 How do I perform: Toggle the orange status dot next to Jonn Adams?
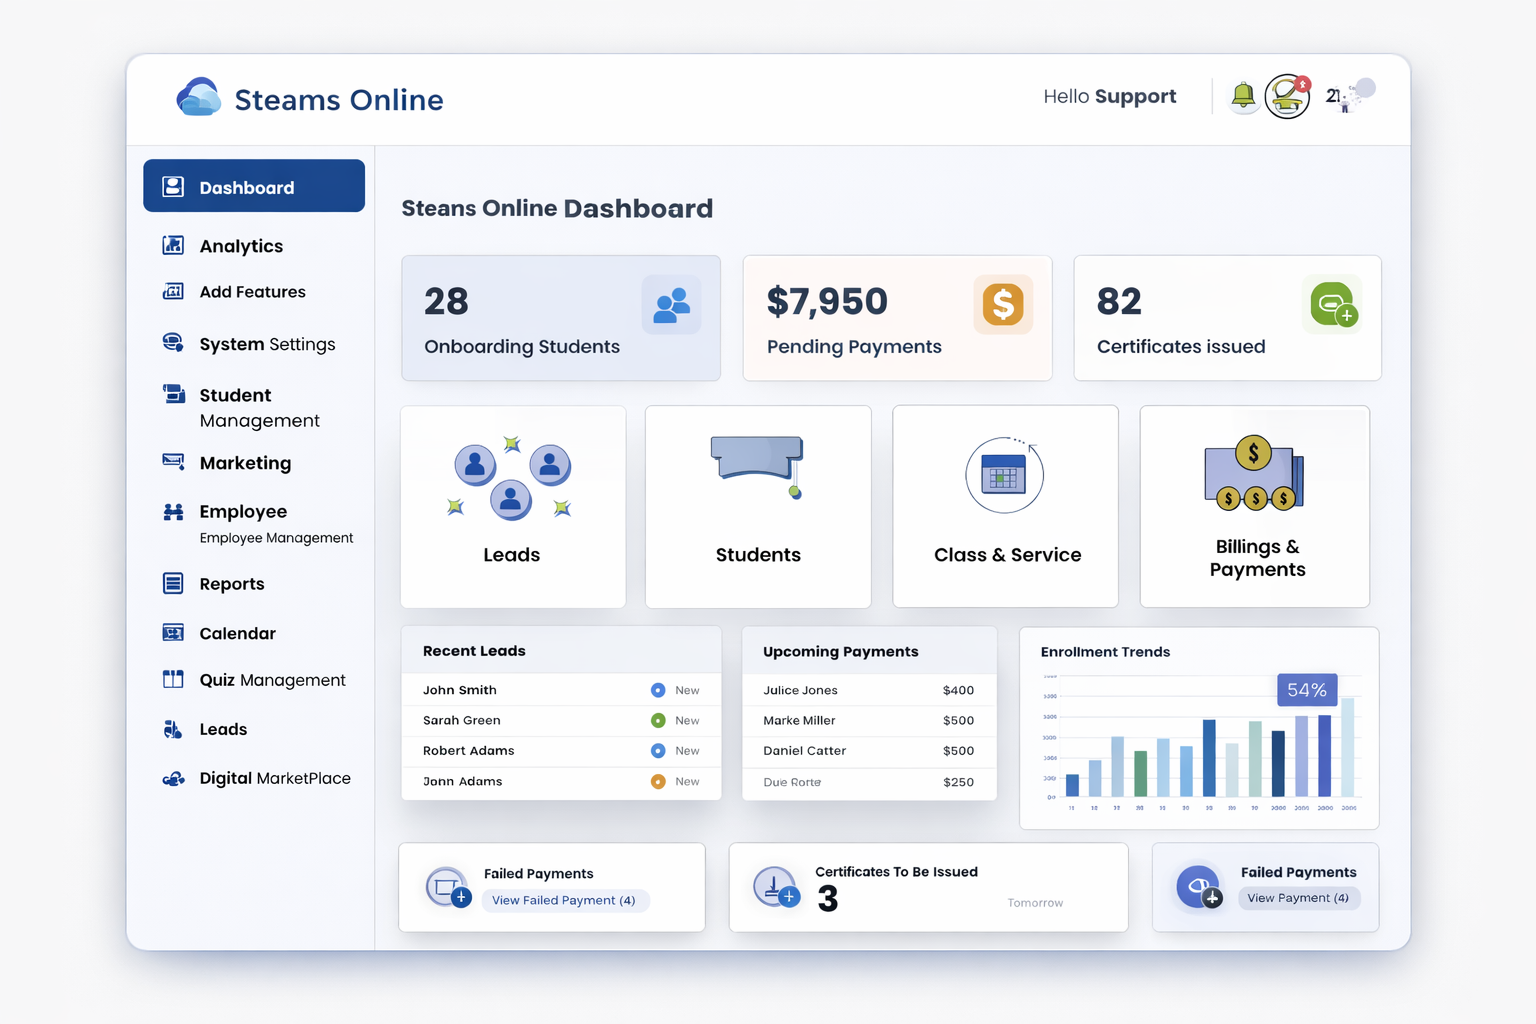click(x=658, y=781)
